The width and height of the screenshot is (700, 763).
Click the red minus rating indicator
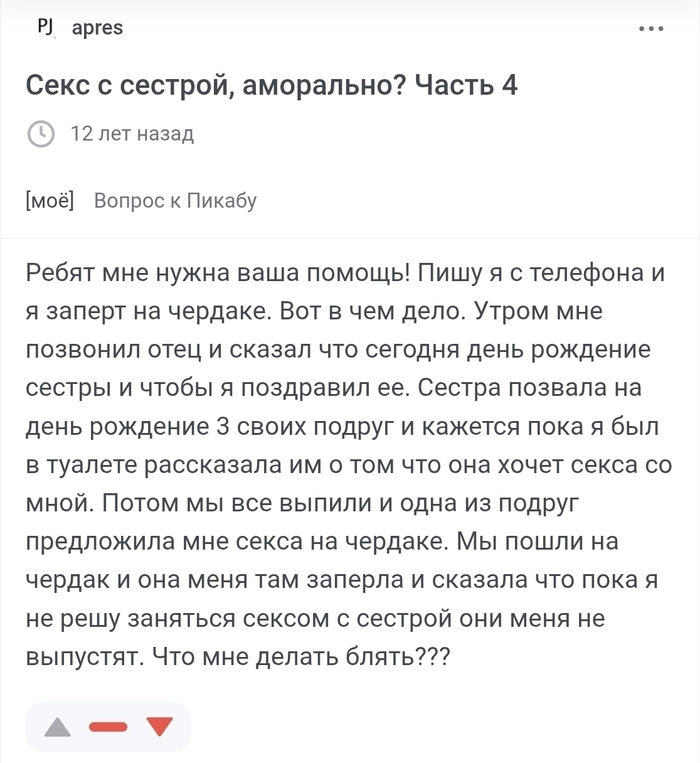pyautogui.click(x=108, y=727)
